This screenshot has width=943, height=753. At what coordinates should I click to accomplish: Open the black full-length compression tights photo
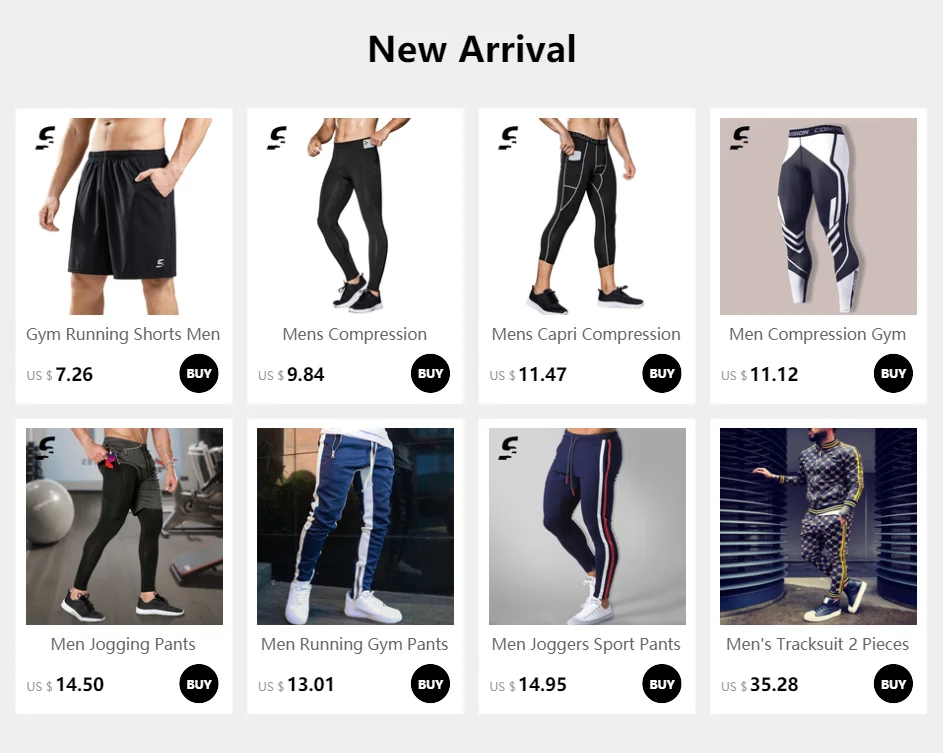355,217
